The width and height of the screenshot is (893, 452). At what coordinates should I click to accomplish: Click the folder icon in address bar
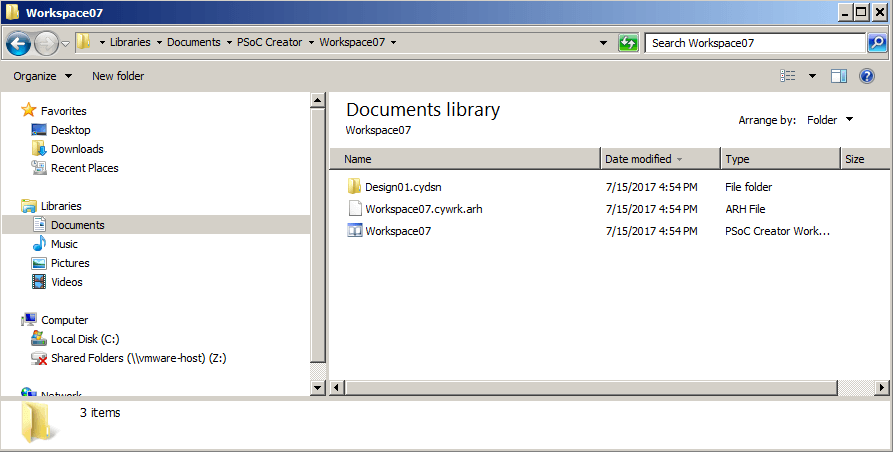click(84, 42)
